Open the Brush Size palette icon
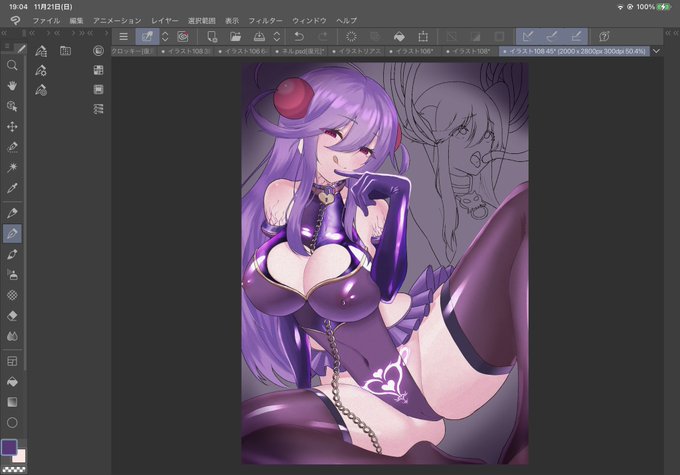 click(41, 90)
